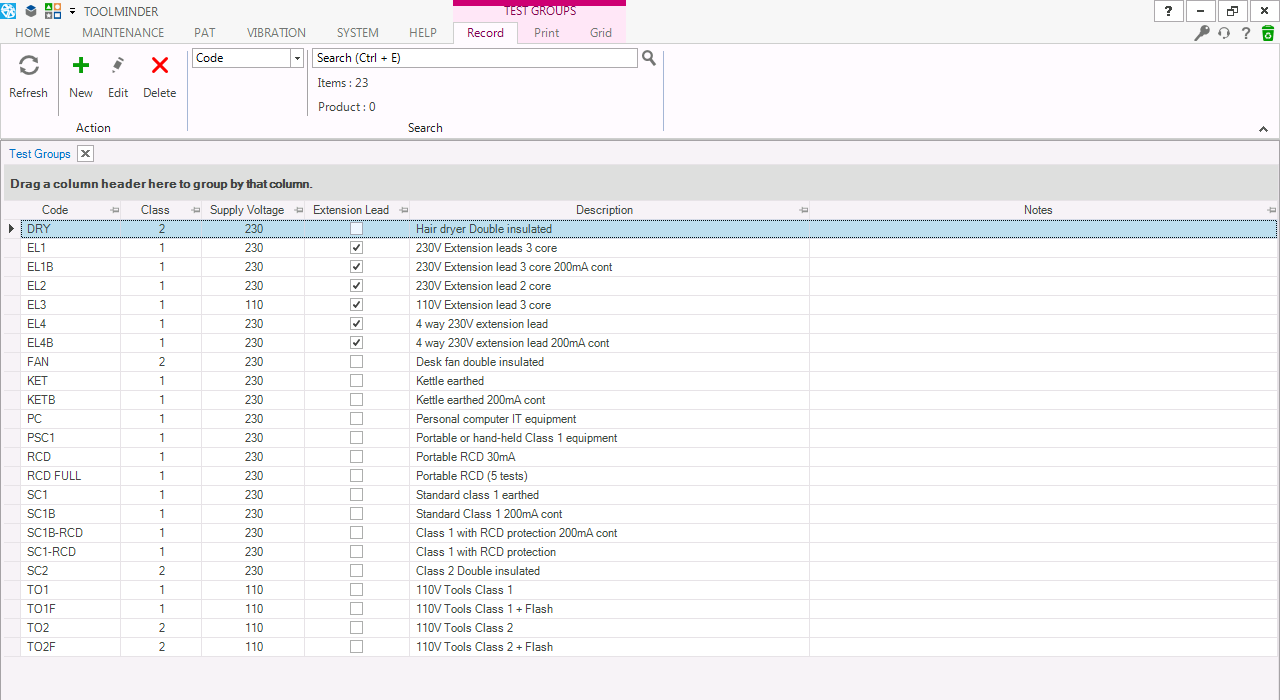Viewport: 1280px width, 700px height.
Task: Click the 'Portable RCD 30mA' description cell
Action: [609, 457]
